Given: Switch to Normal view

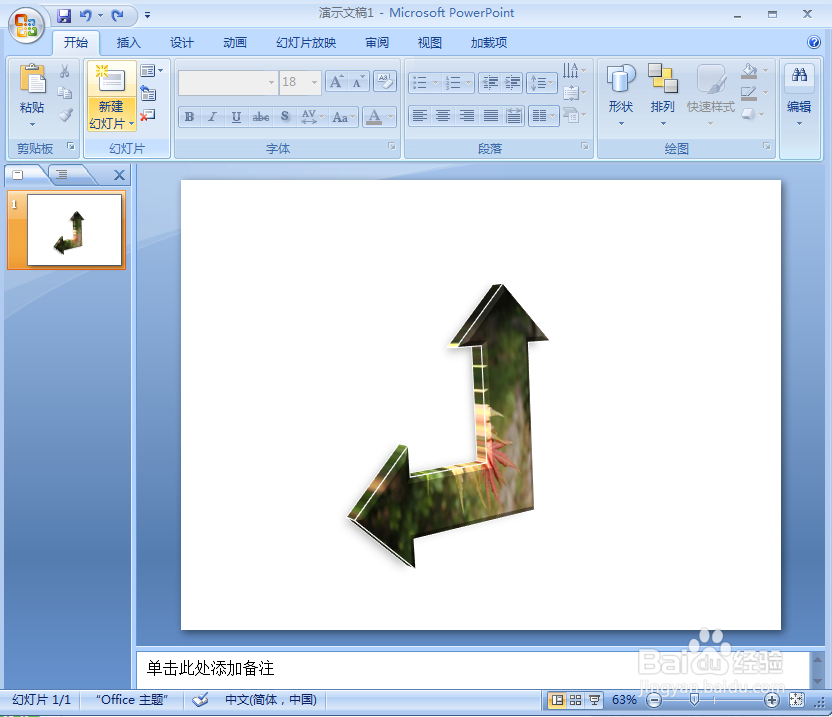Looking at the screenshot, I should [557, 700].
